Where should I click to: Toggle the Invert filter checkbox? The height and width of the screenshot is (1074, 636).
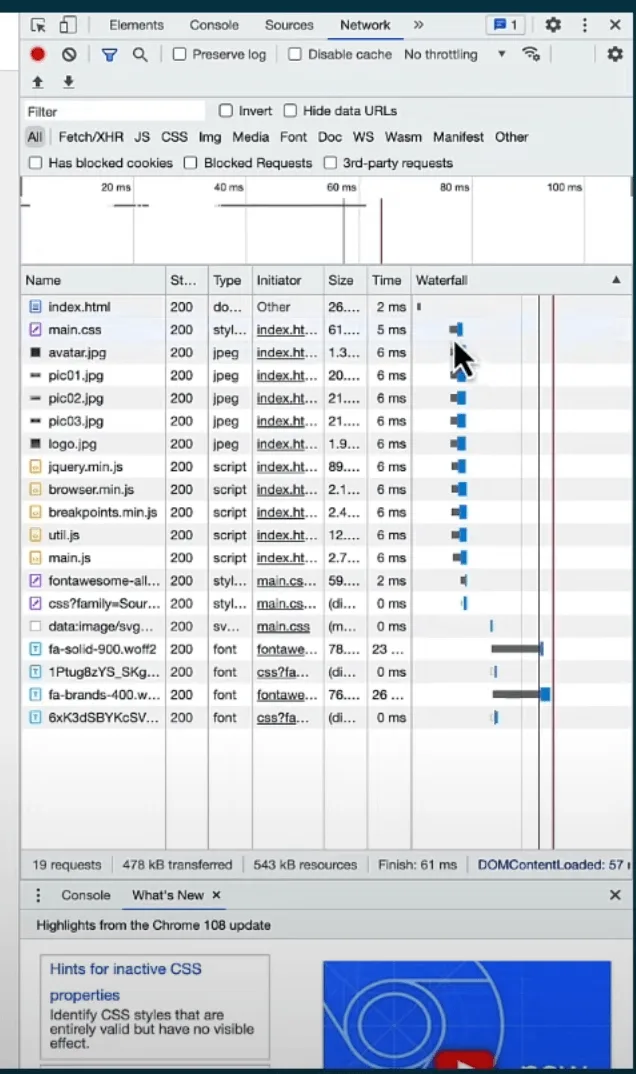pyautogui.click(x=225, y=110)
